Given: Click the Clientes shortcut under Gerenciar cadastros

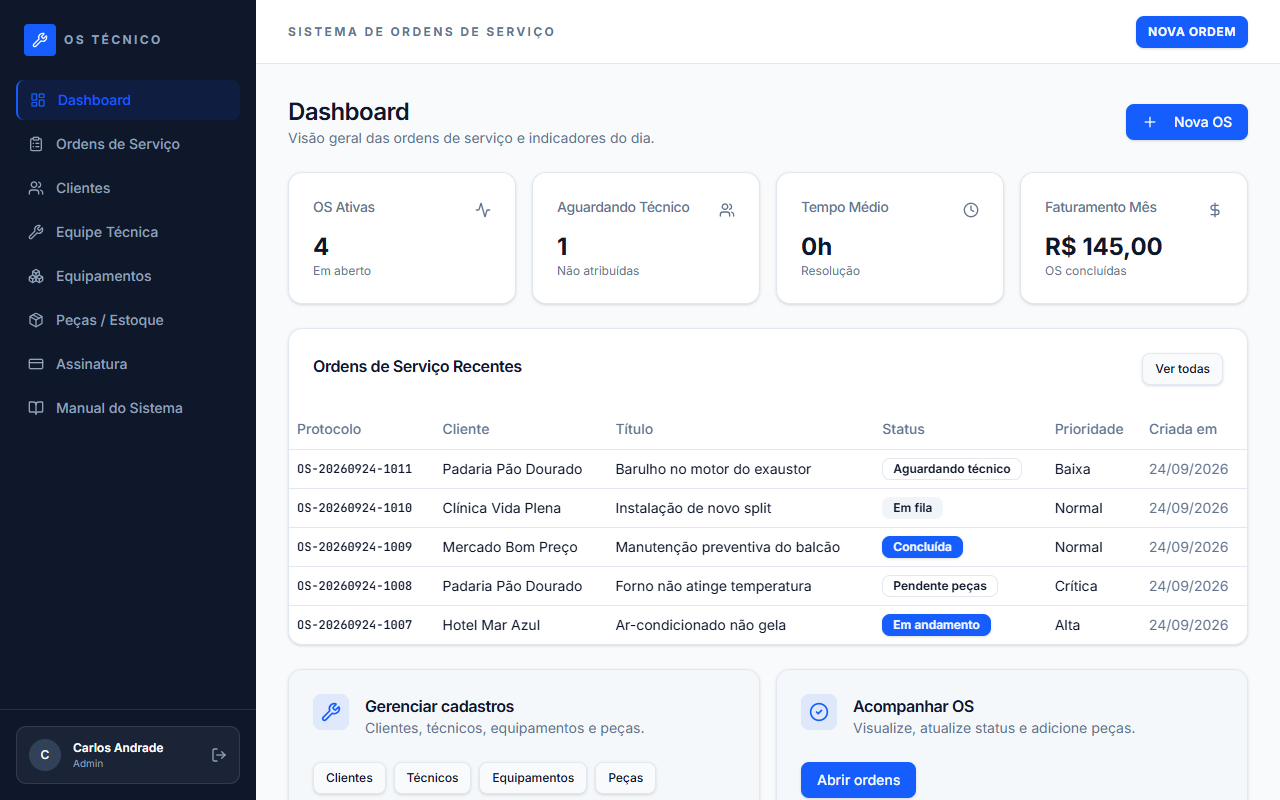Looking at the screenshot, I should [x=349, y=778].
